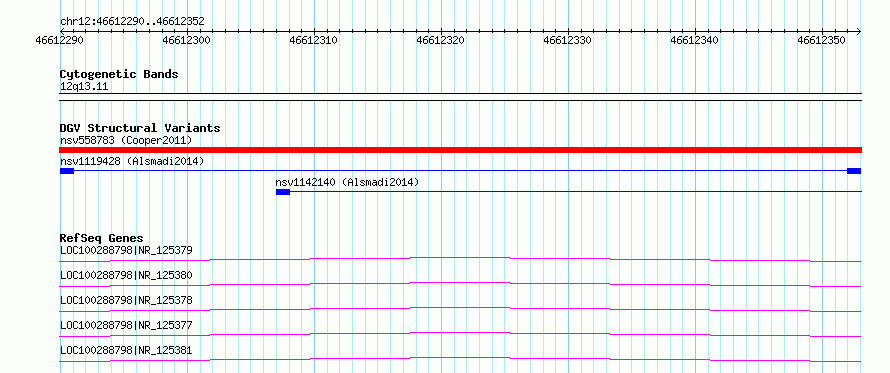
Task: Click ruler position 46612300
Action: click(186, 40)
